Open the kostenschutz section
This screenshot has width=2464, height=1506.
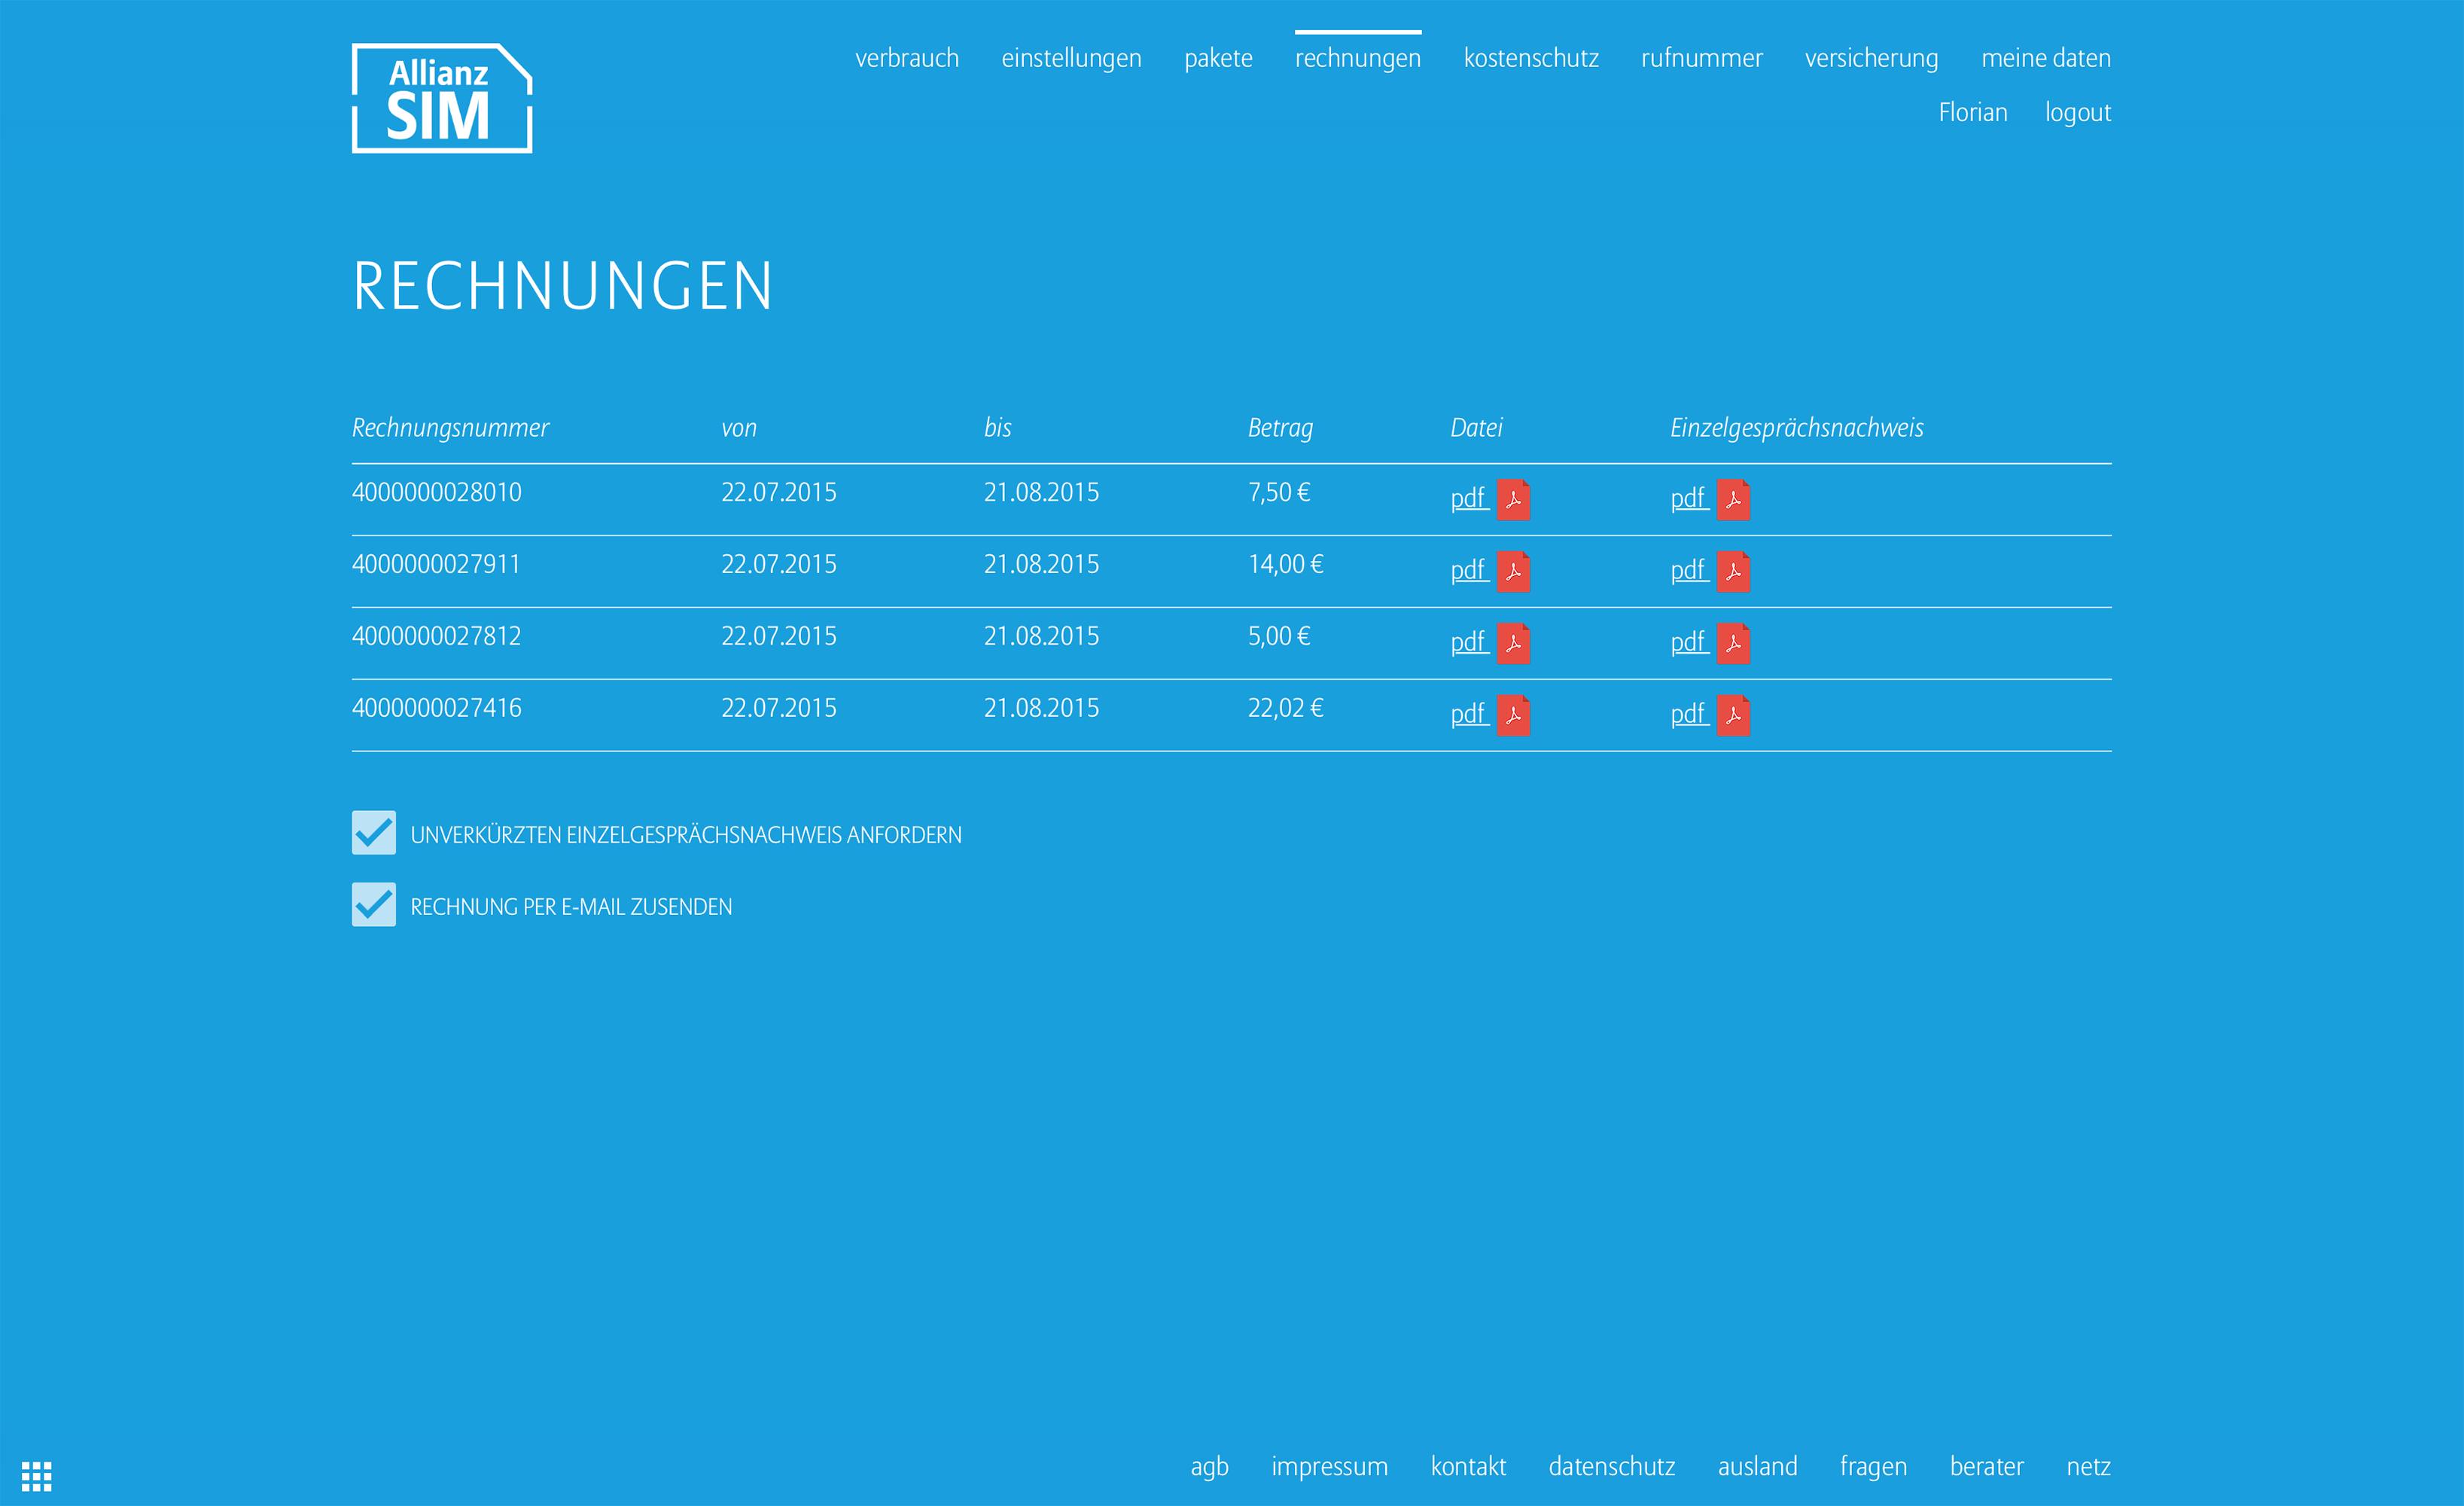coord(1532,58)
